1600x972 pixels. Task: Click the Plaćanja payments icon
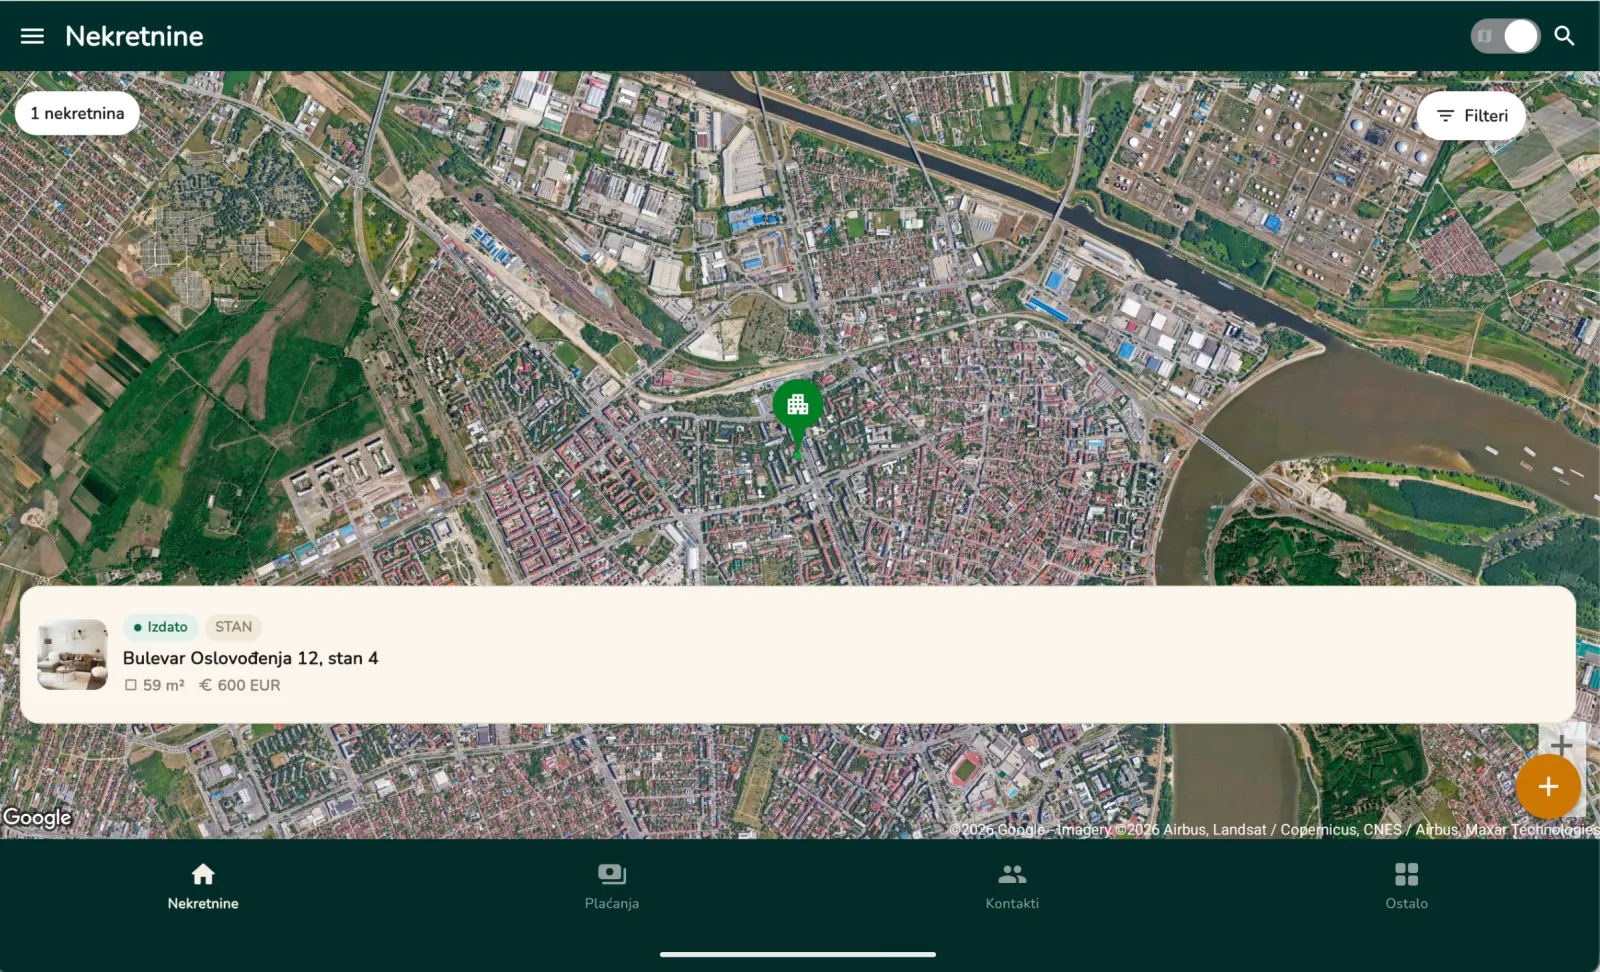click(x=612, y=875)
